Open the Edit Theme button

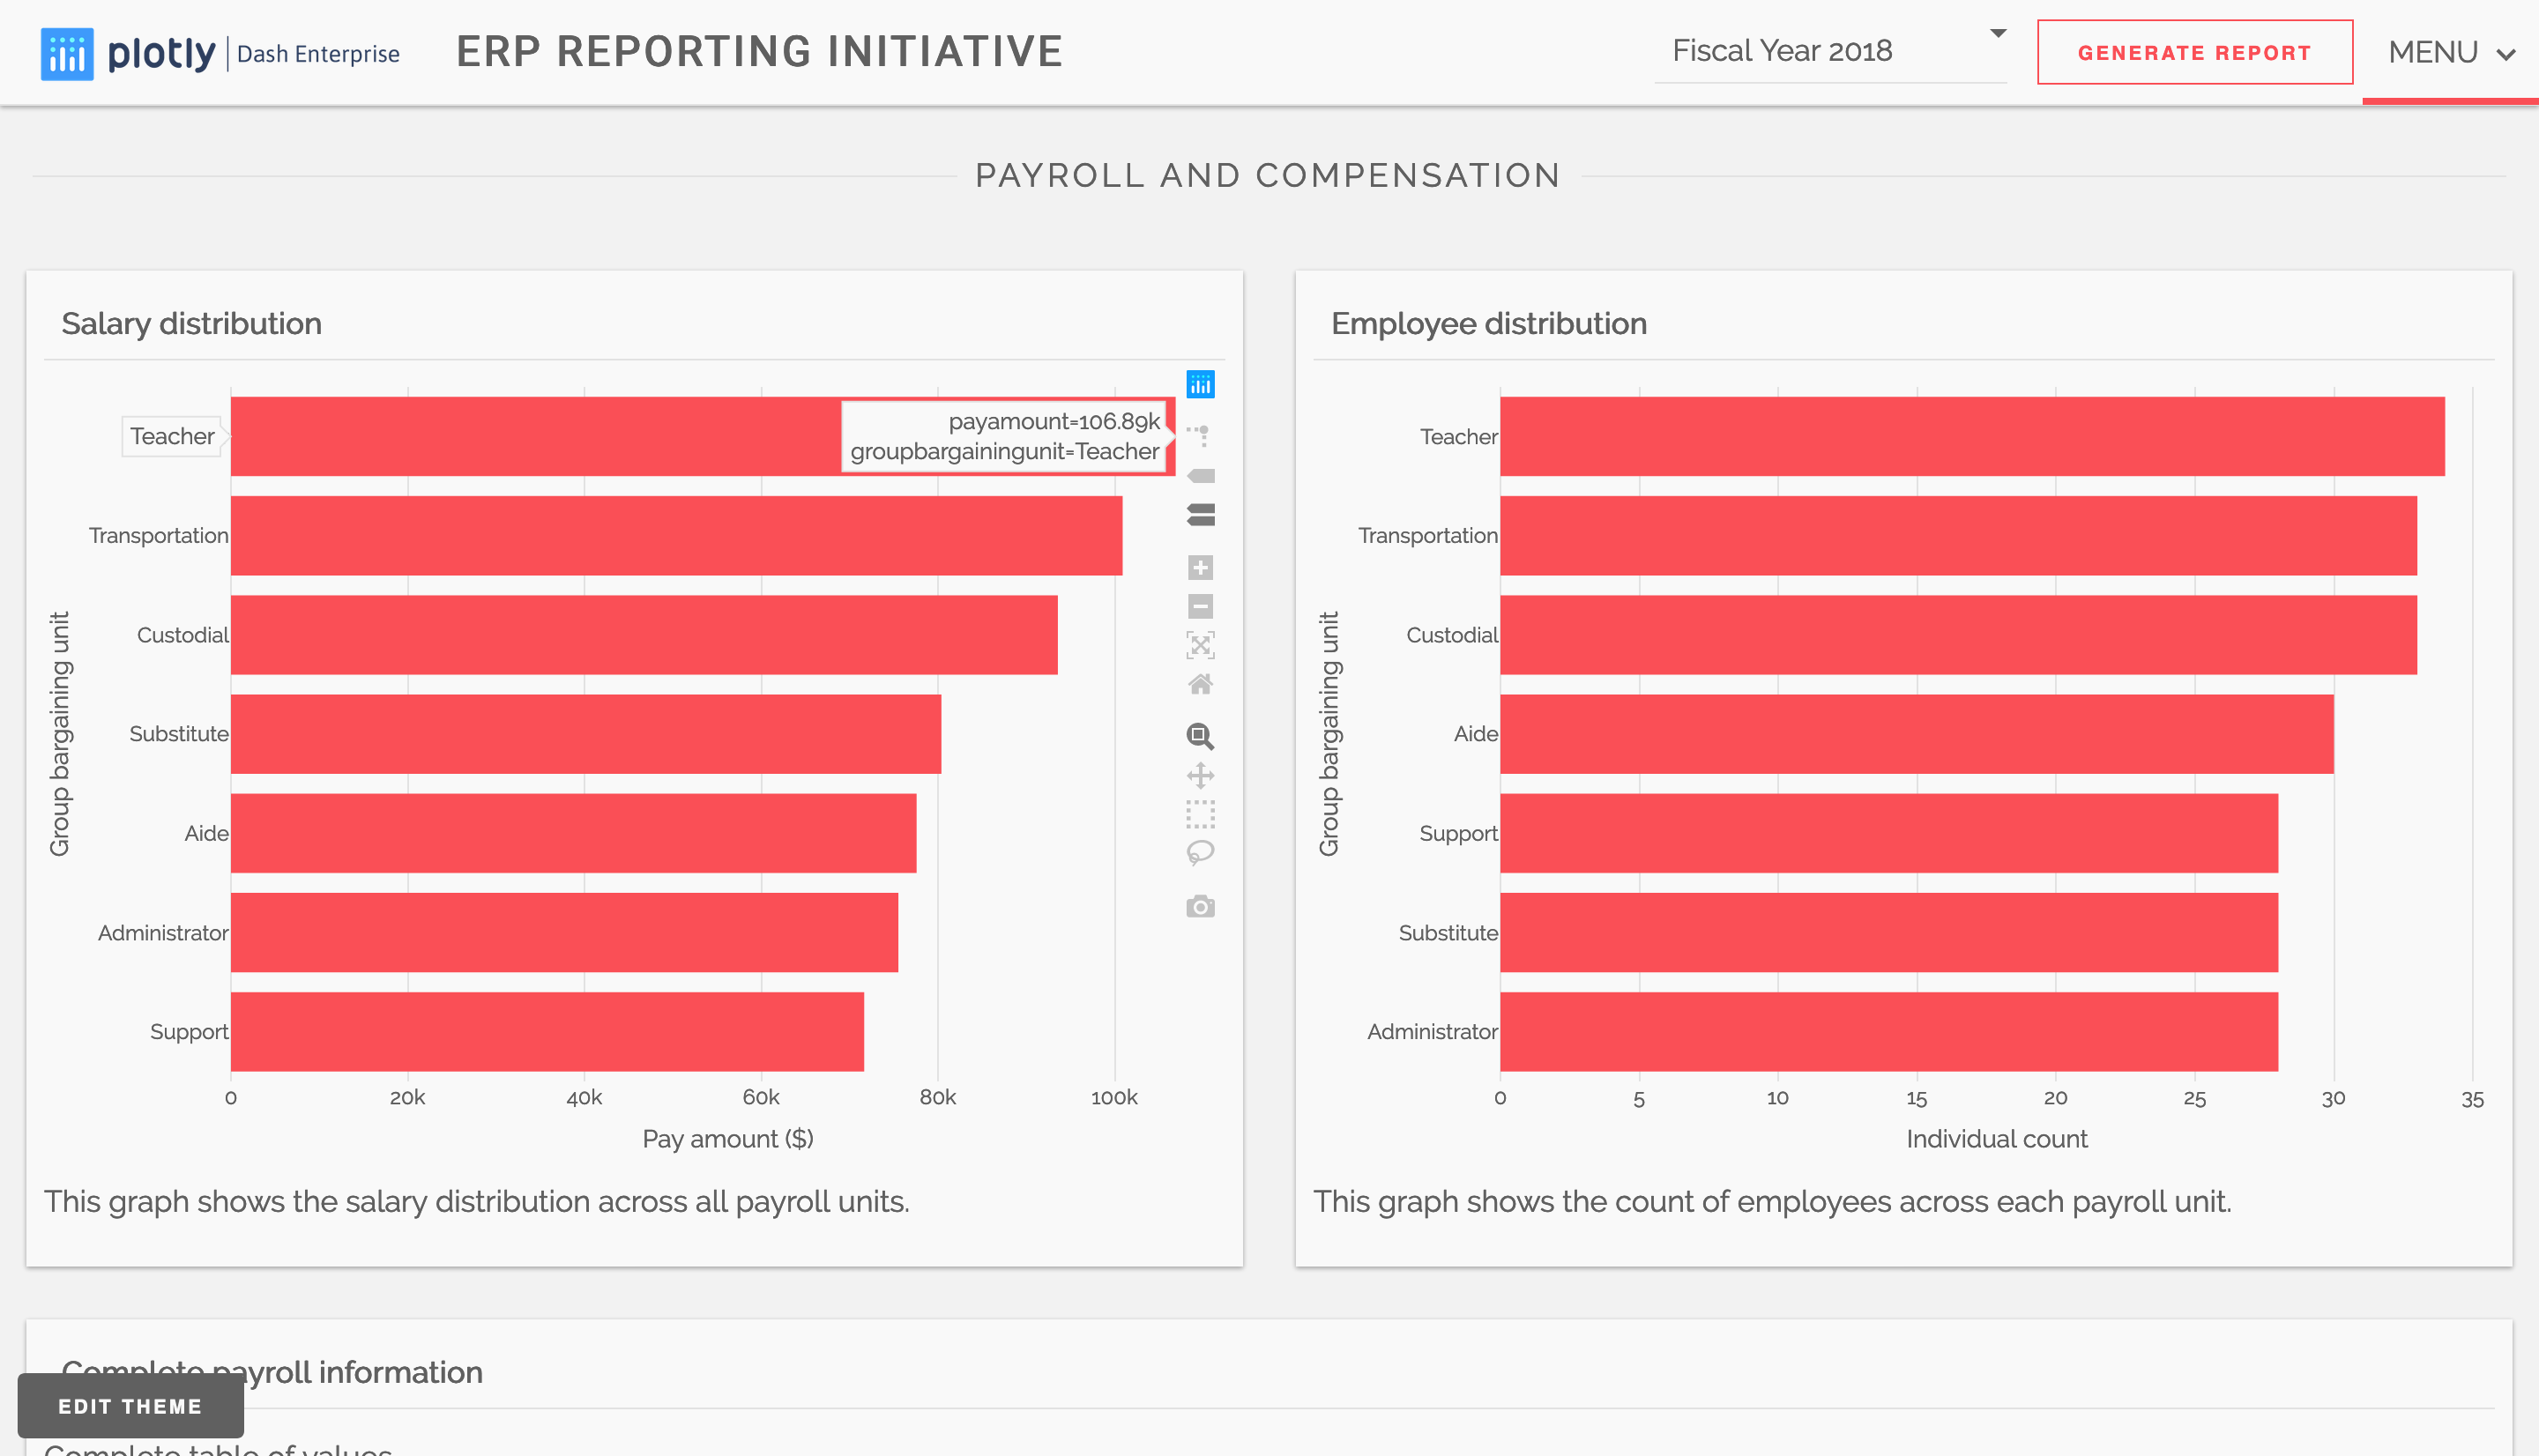click(x=130, y=1406)
